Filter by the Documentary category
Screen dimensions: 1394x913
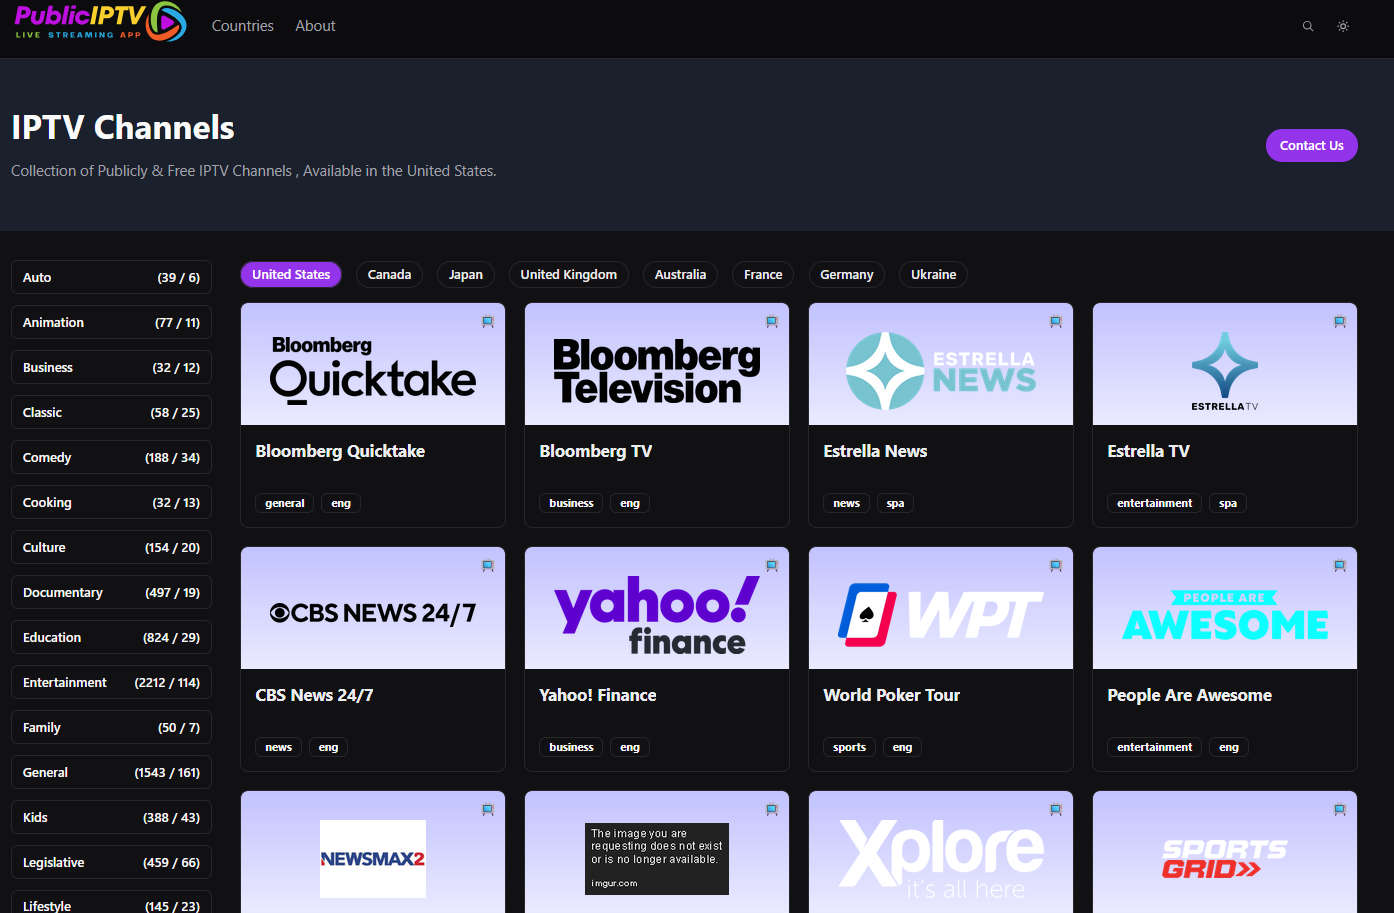(111, 592)
